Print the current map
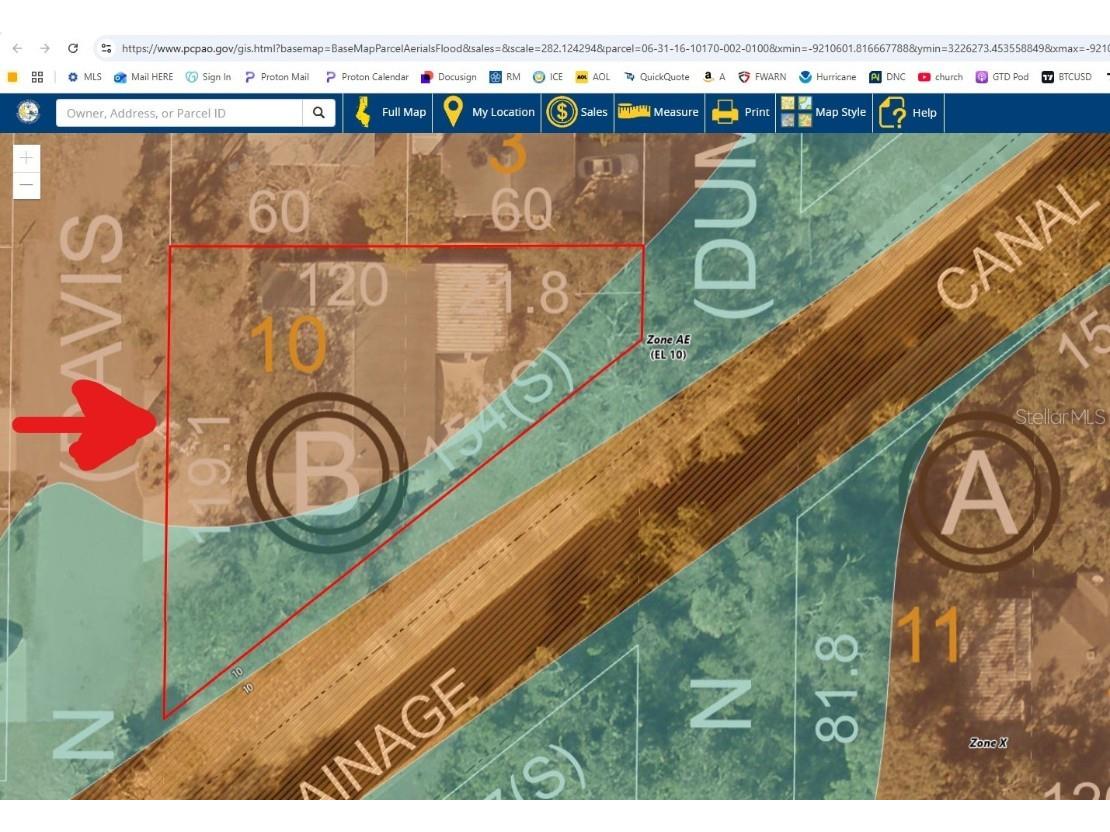 pyautogui.click(x=740, y=113)
